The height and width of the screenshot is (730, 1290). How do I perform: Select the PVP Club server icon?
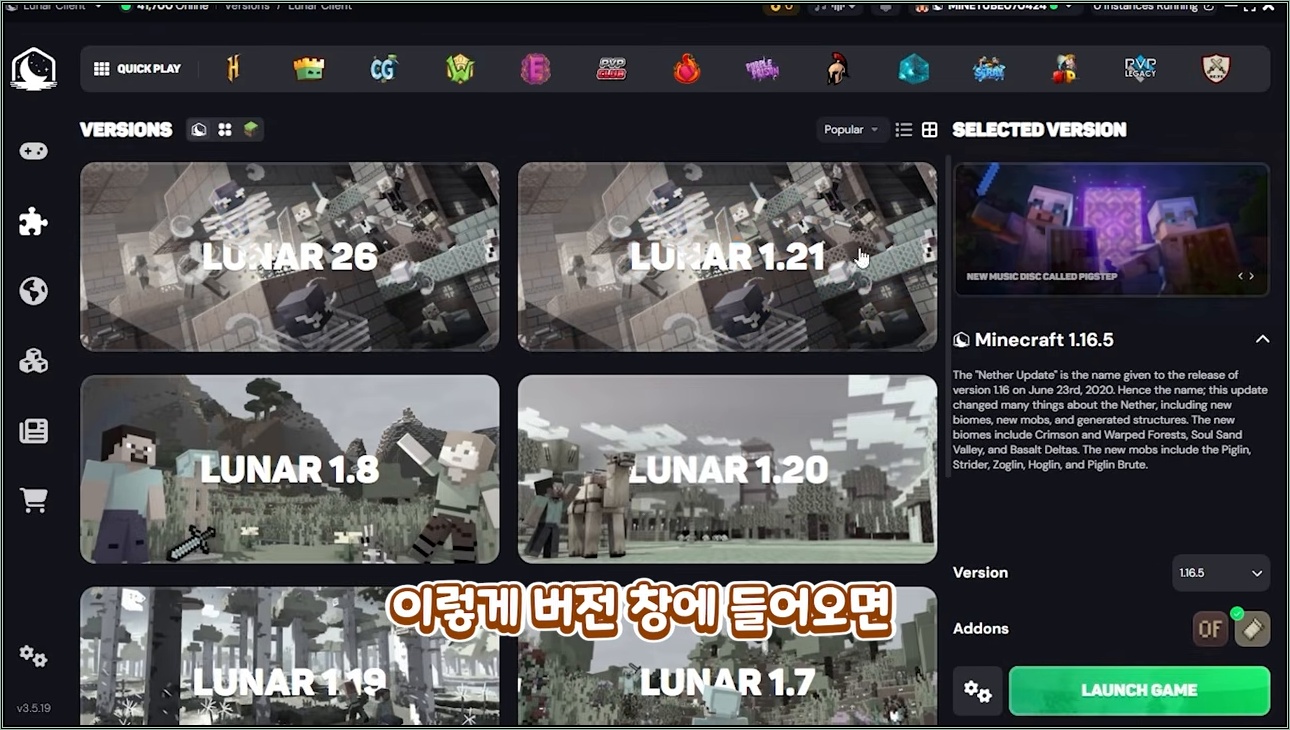(x=611, y=69)
